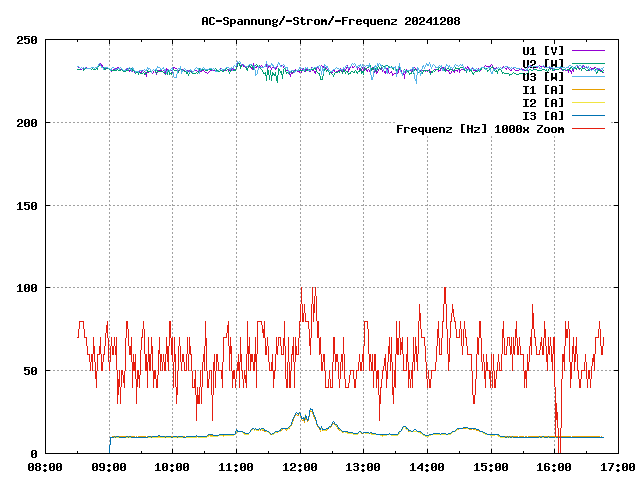Select the U1 [V] legend label

coord(543,50)
